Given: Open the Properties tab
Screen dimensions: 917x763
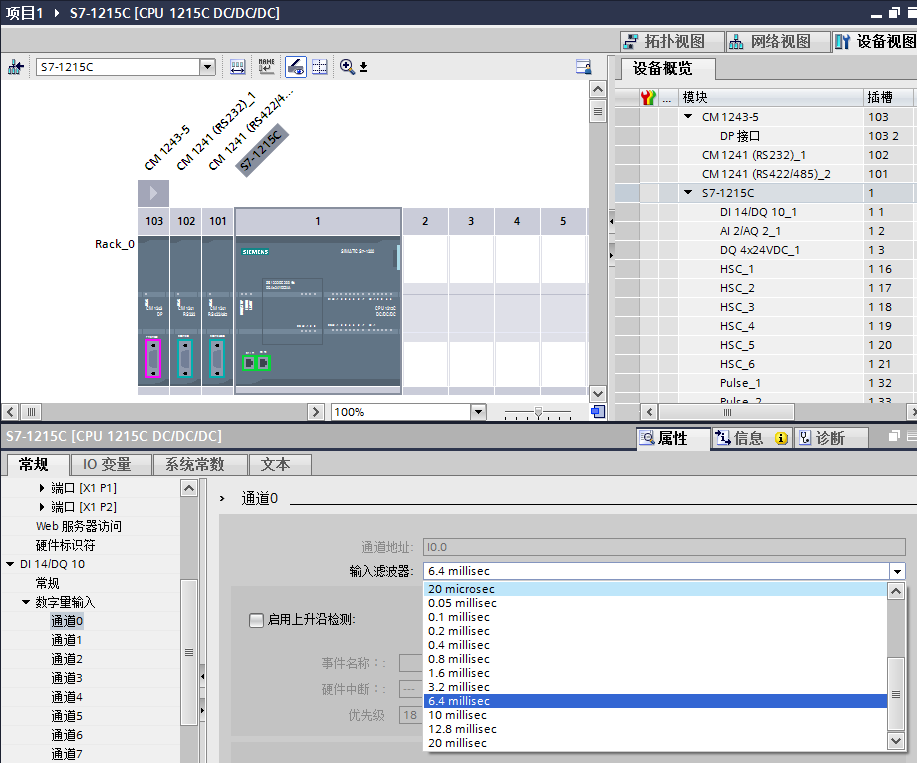Looking at the screenshot, I should 673,438.
